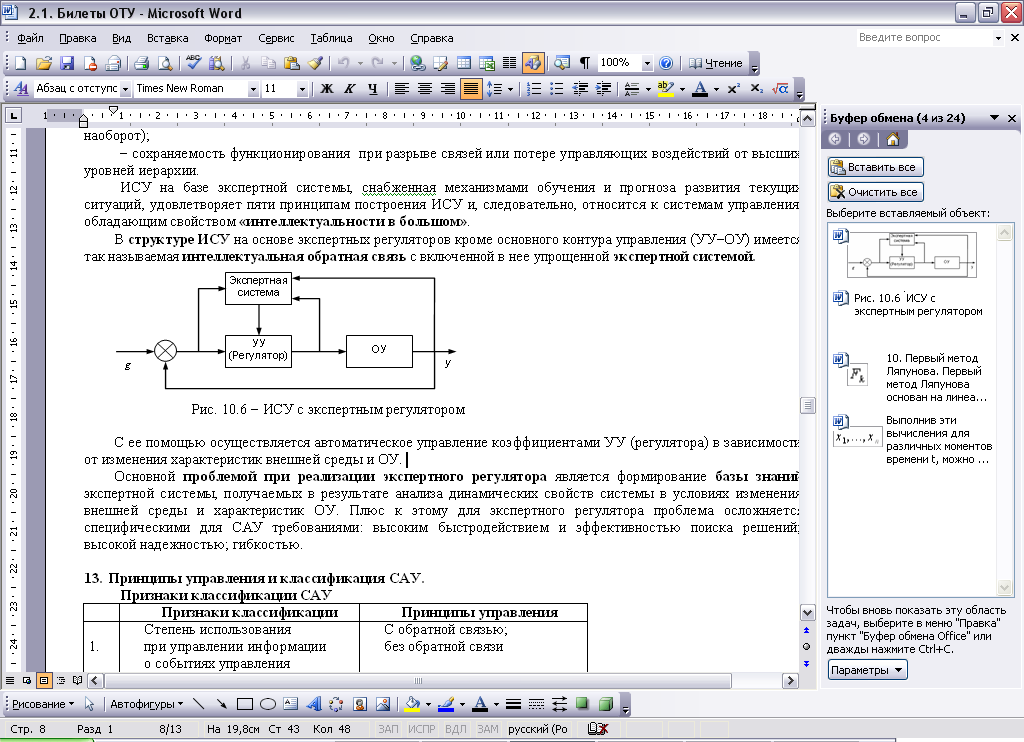Viewport: 1024px width, 742px height.
Task: Toggle justified alignment
Action: (x=471, y=88)
